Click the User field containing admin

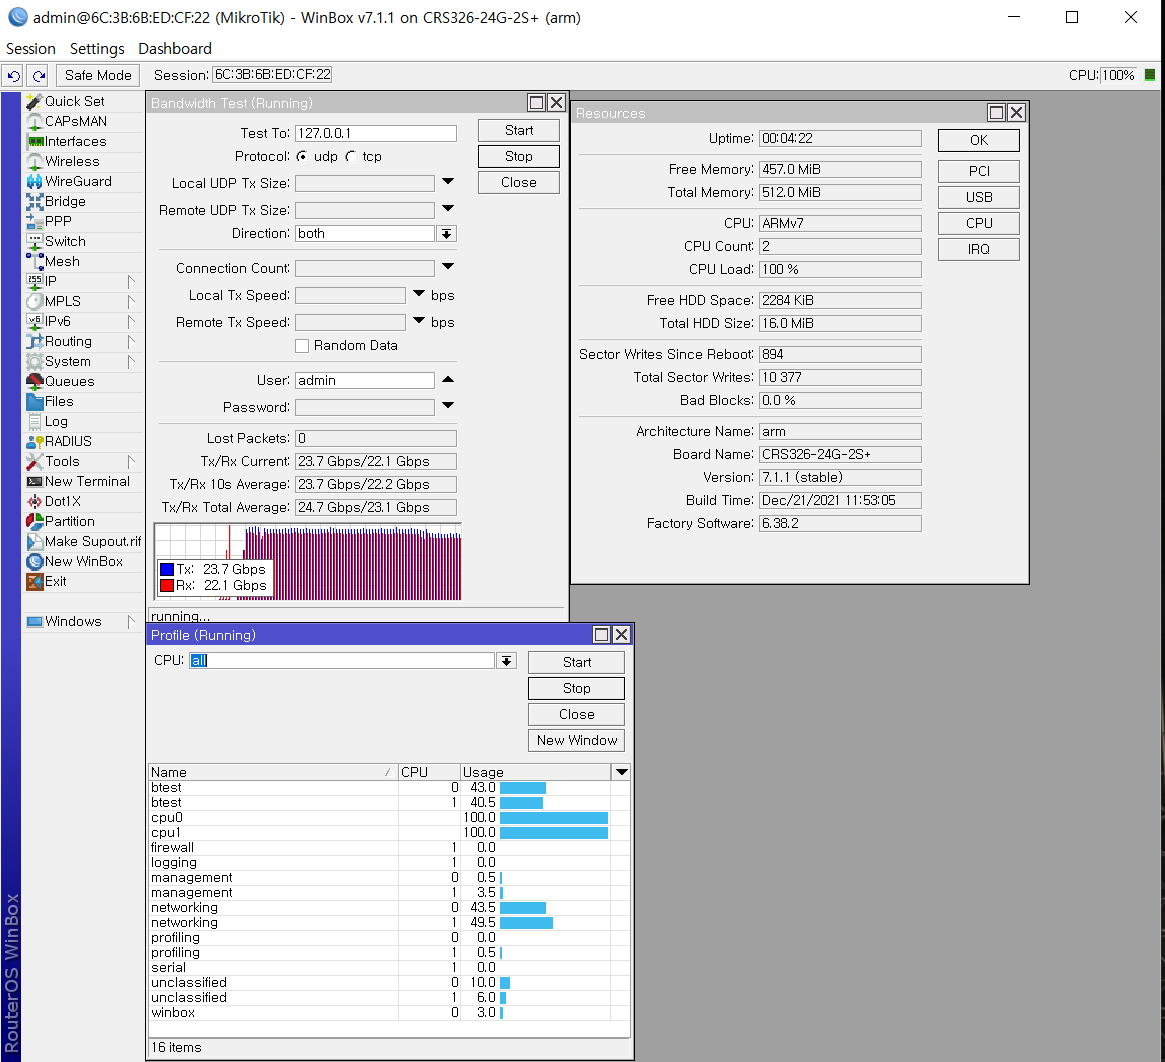click(365, 381)
